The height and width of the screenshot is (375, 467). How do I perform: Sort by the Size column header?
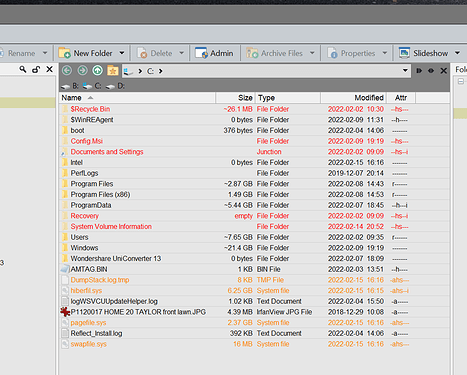point(236,98)
